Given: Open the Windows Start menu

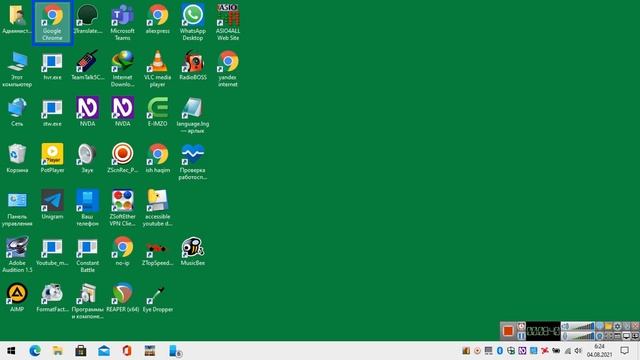Looking at the screenshot, I should click(11, 351).
